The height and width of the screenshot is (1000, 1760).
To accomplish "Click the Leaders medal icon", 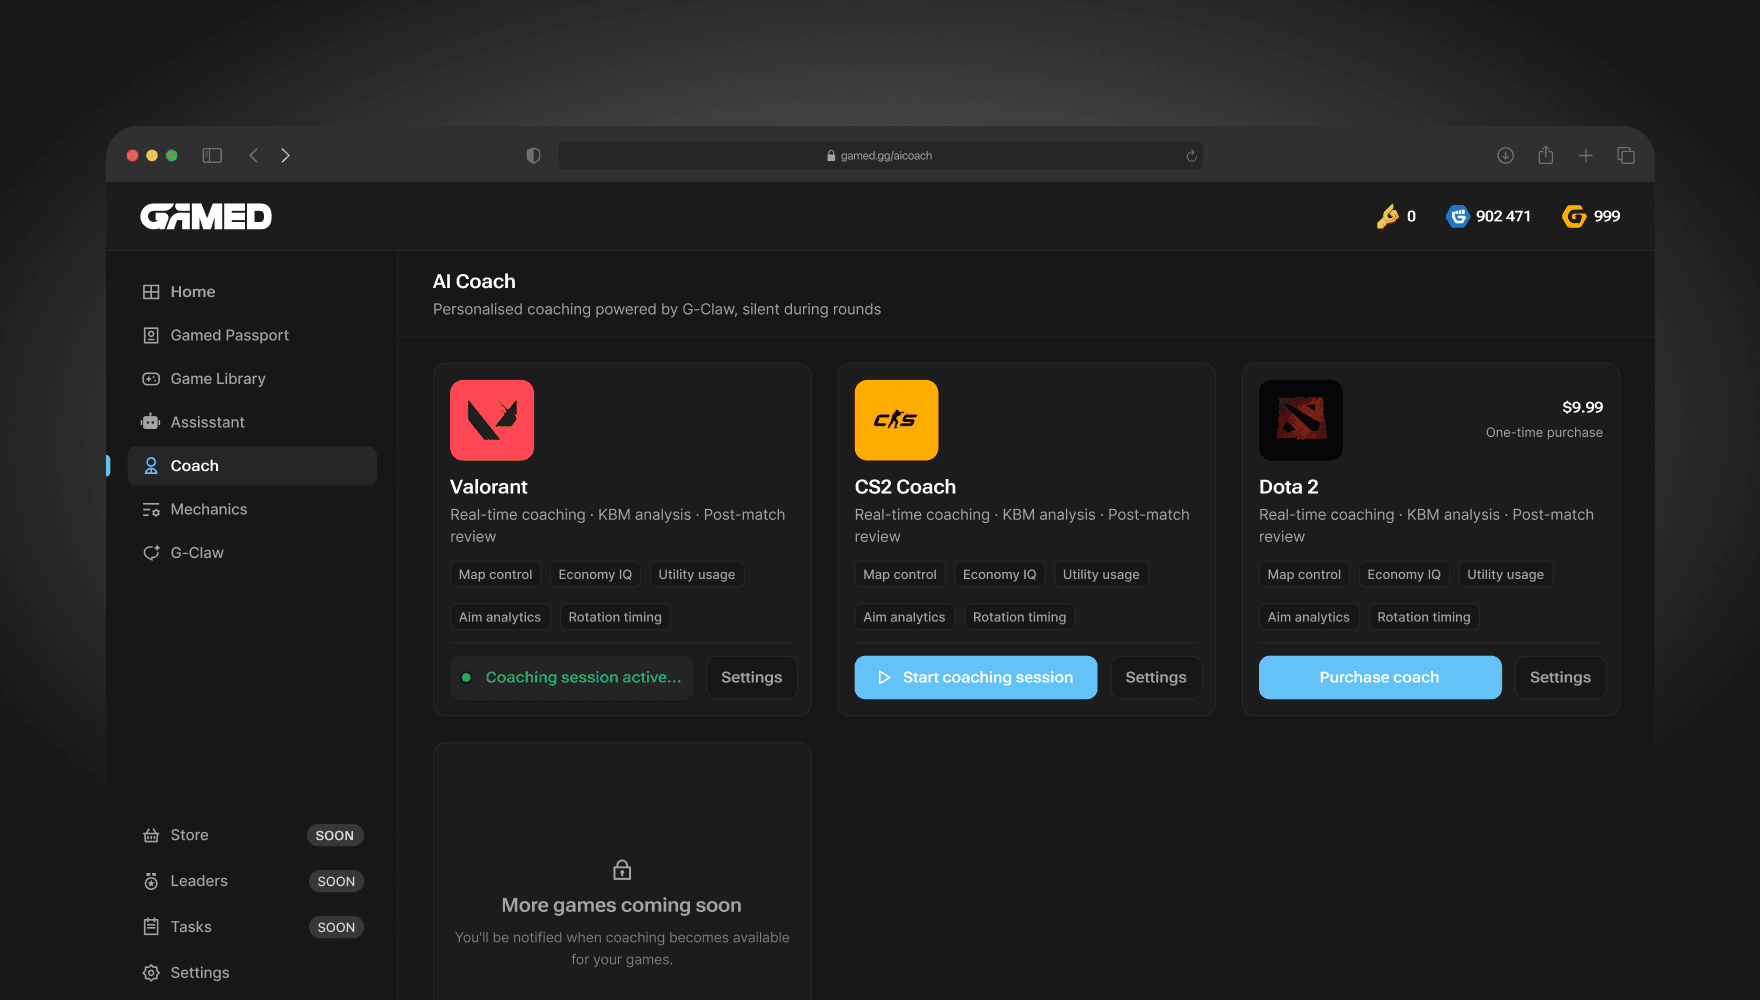I will (x=151, y=881).
